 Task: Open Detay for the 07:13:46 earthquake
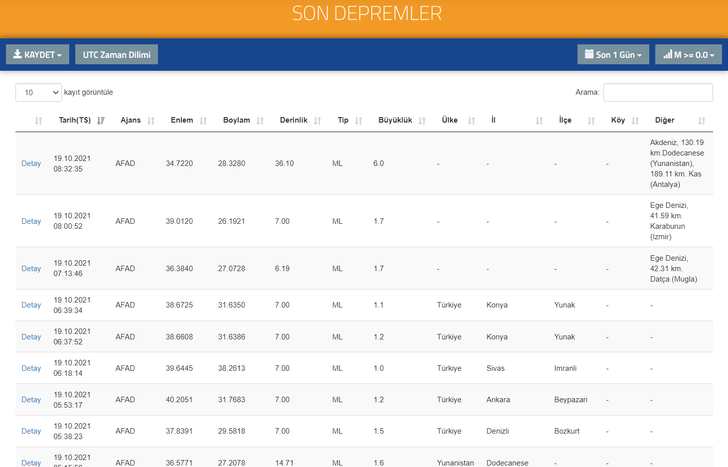(31, 268)
